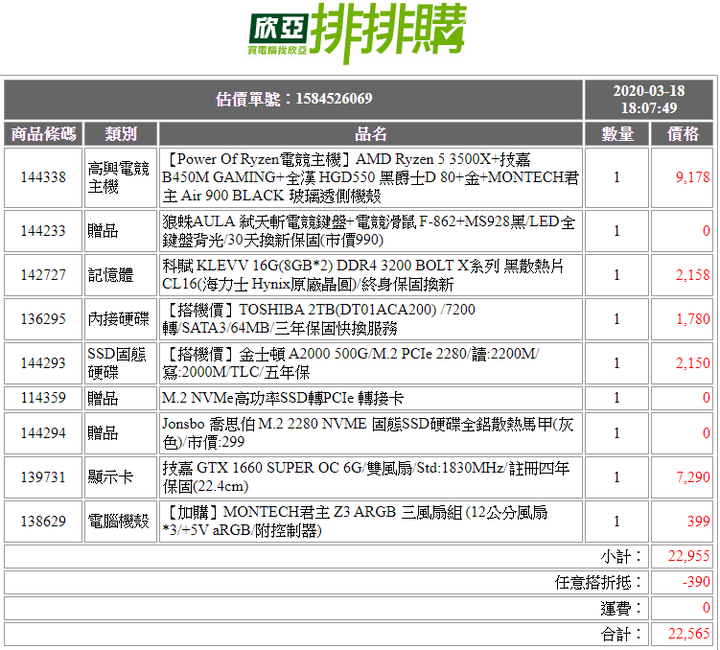Click the 運費 label
Screen dimensions: 720x650
[621, 609]
